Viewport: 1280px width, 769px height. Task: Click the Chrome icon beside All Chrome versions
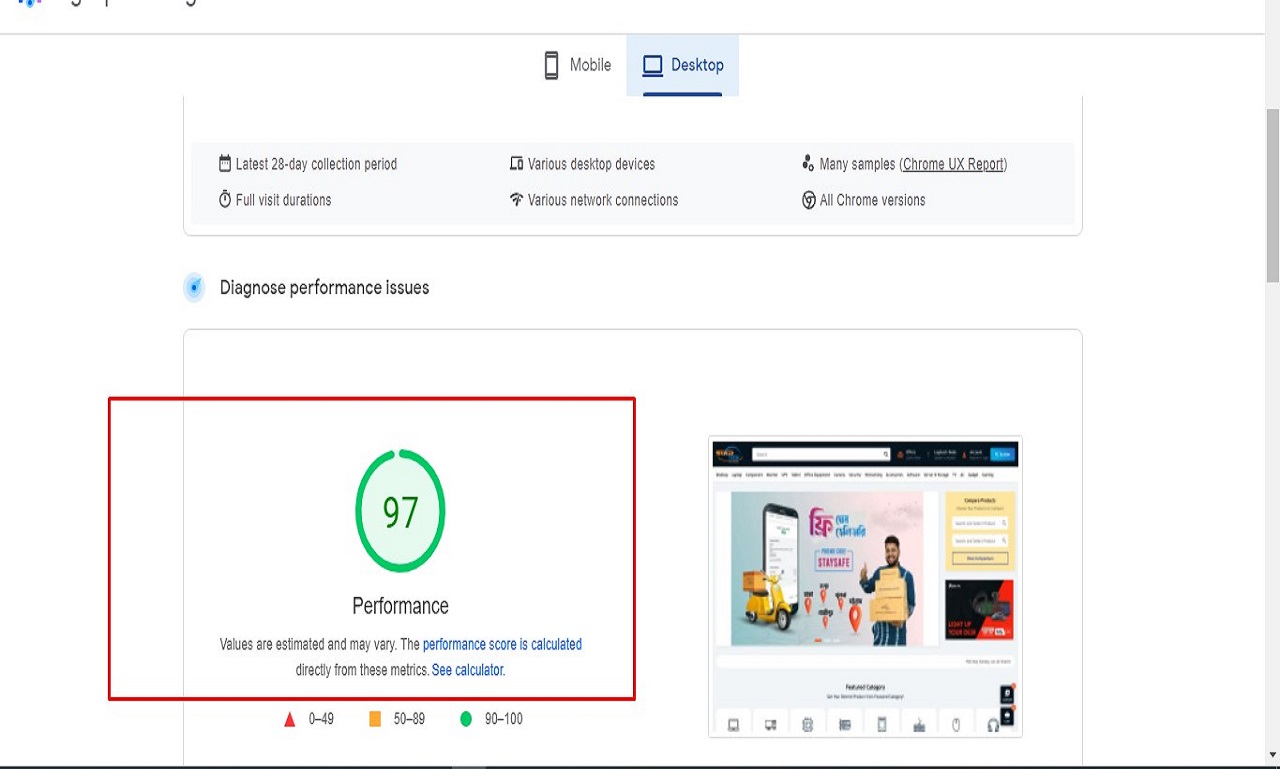pos(808,199)
